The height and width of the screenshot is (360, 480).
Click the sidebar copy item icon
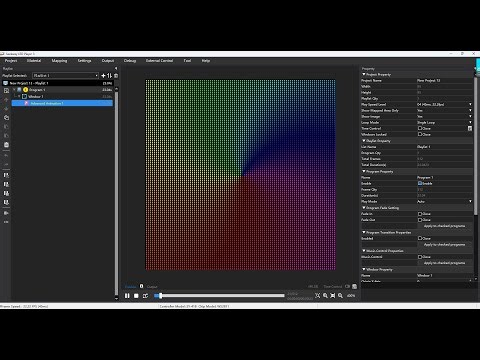pyautogui.click(x=6, y=118)
